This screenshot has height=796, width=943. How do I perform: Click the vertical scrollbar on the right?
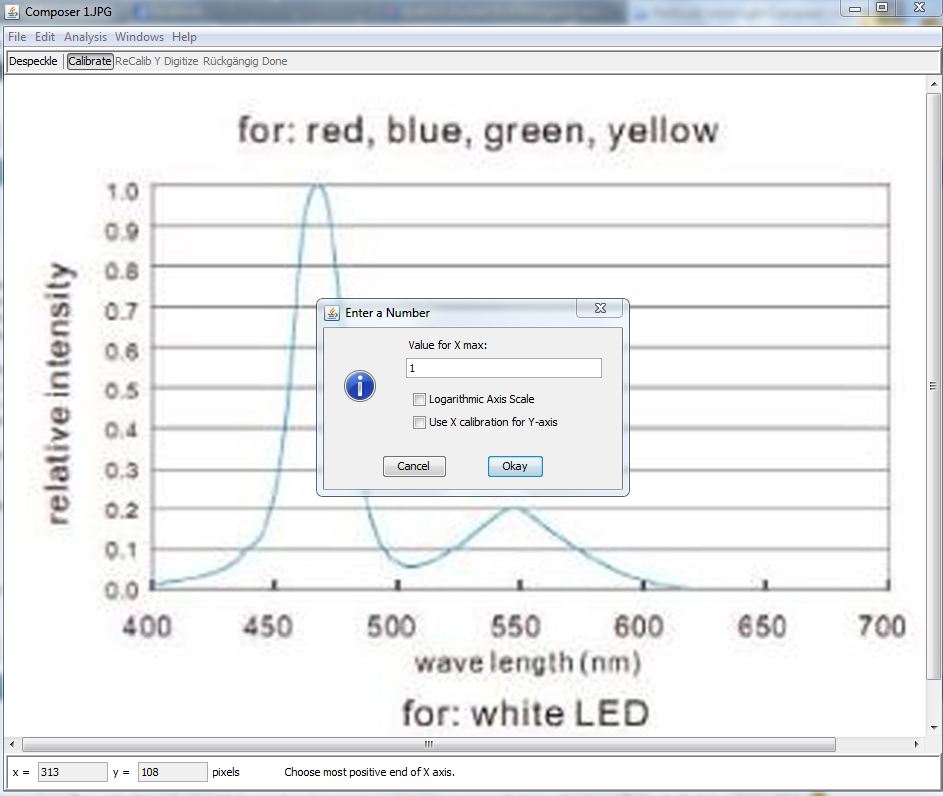(932, 386)
